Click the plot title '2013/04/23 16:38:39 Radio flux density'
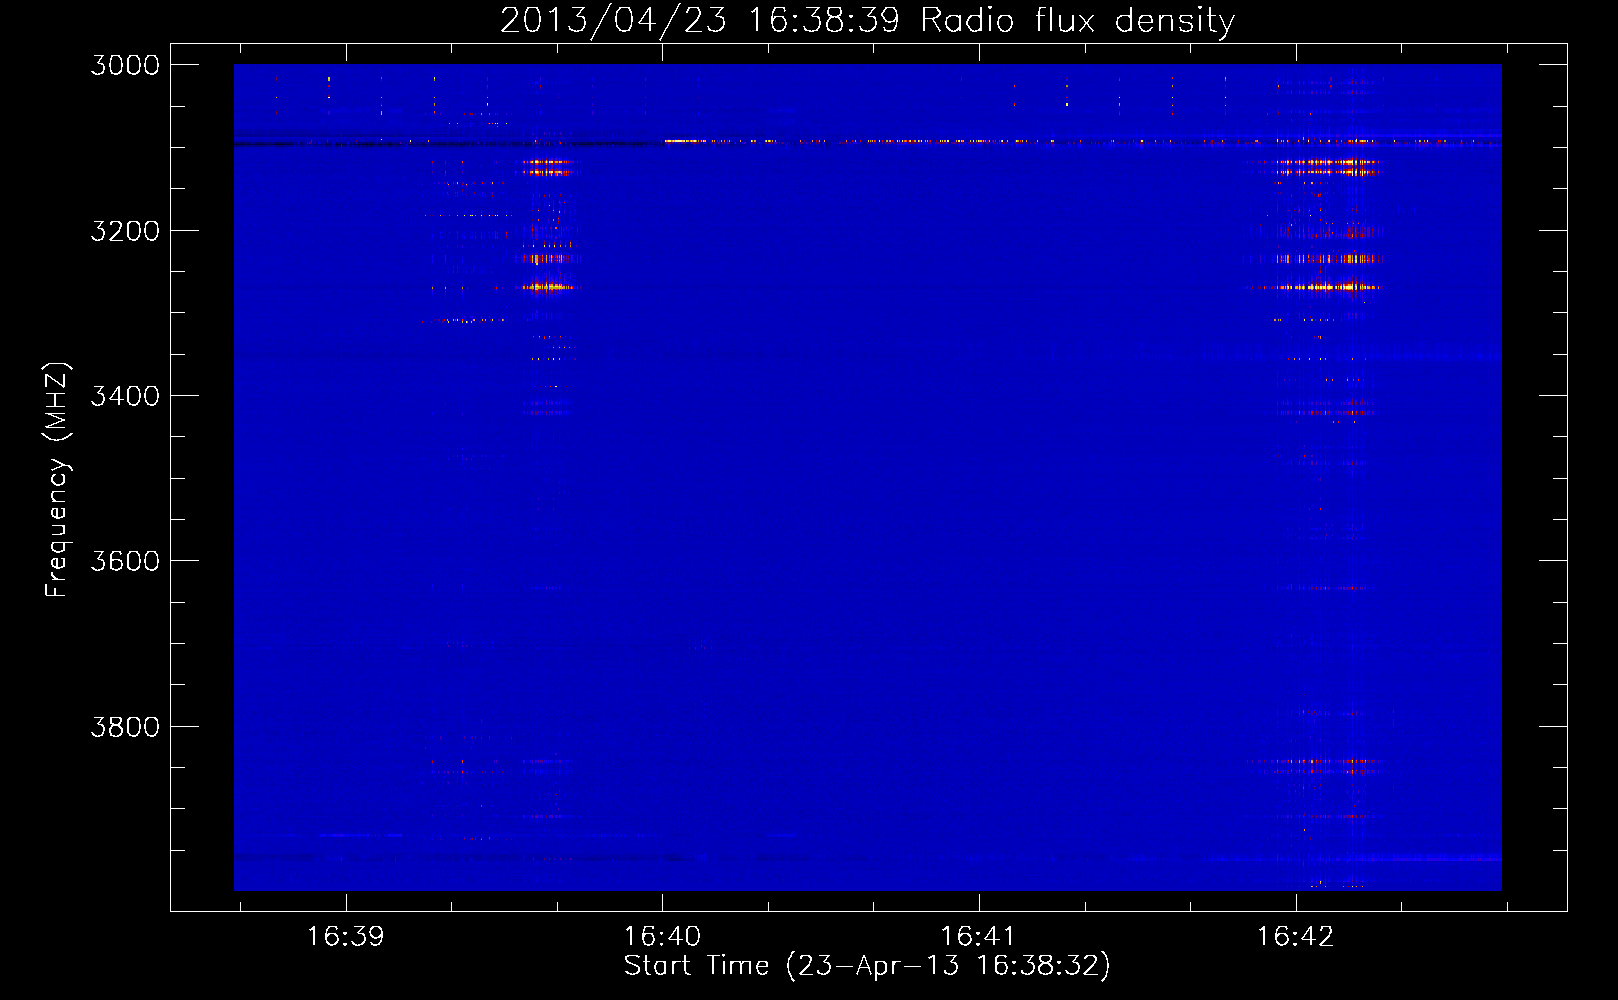Image resolution: width=1618 pixels, height=1000 pixels. click(868, 20)
